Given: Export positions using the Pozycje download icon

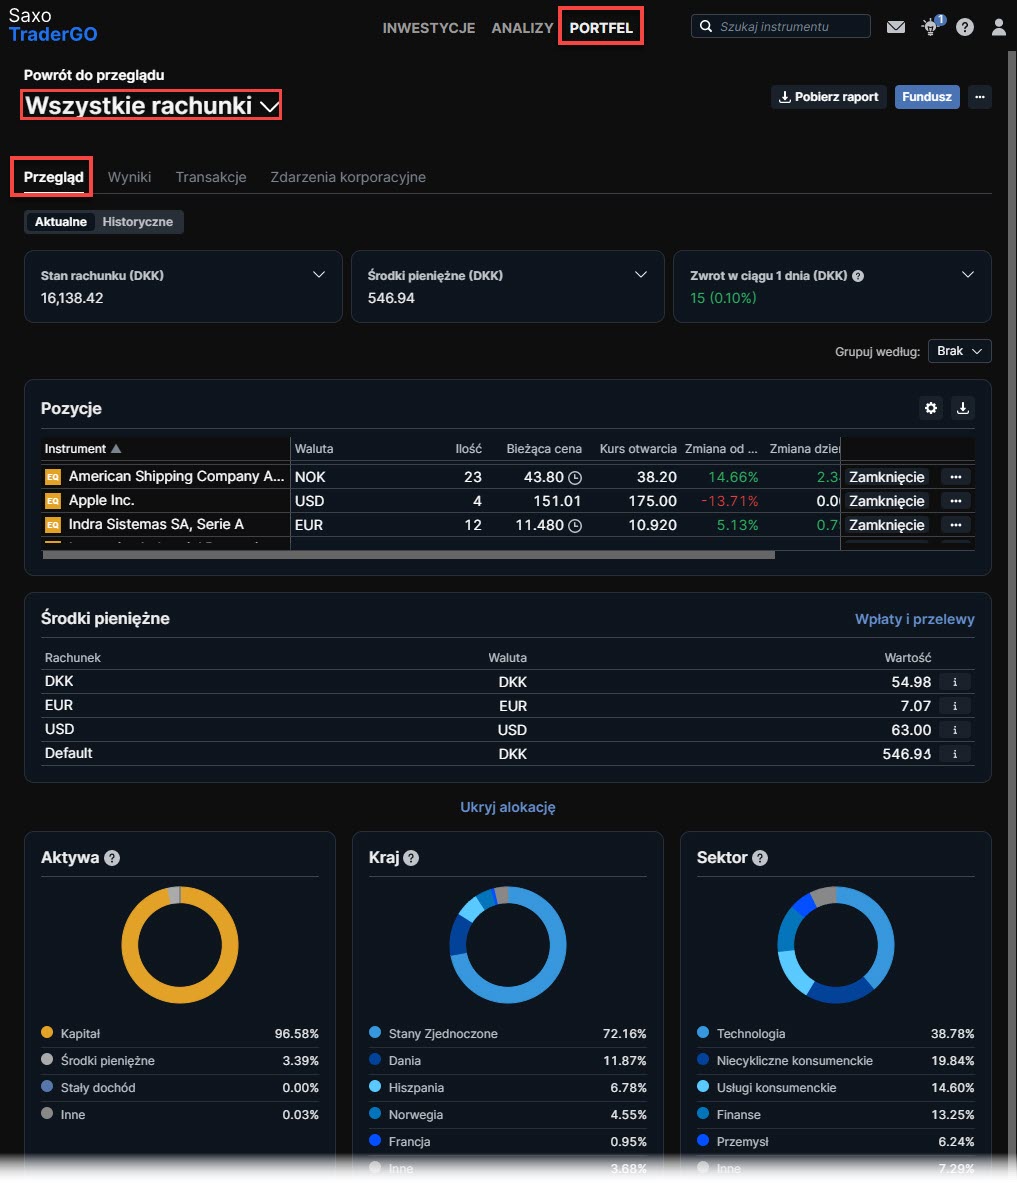Looking at the screenshot, I should tap(963, 408).
